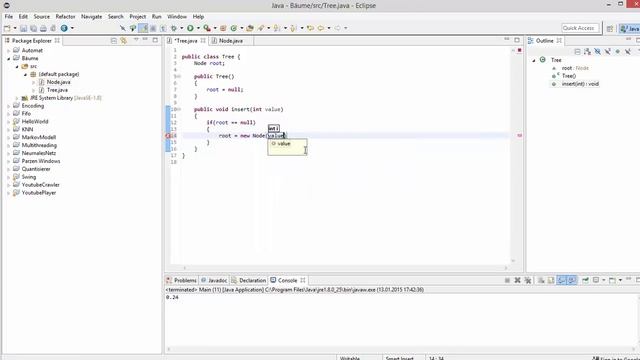Select the YoutubeCrawler project
The width and height of the screenshot is (640, 360).
click(x=40, y=184)
